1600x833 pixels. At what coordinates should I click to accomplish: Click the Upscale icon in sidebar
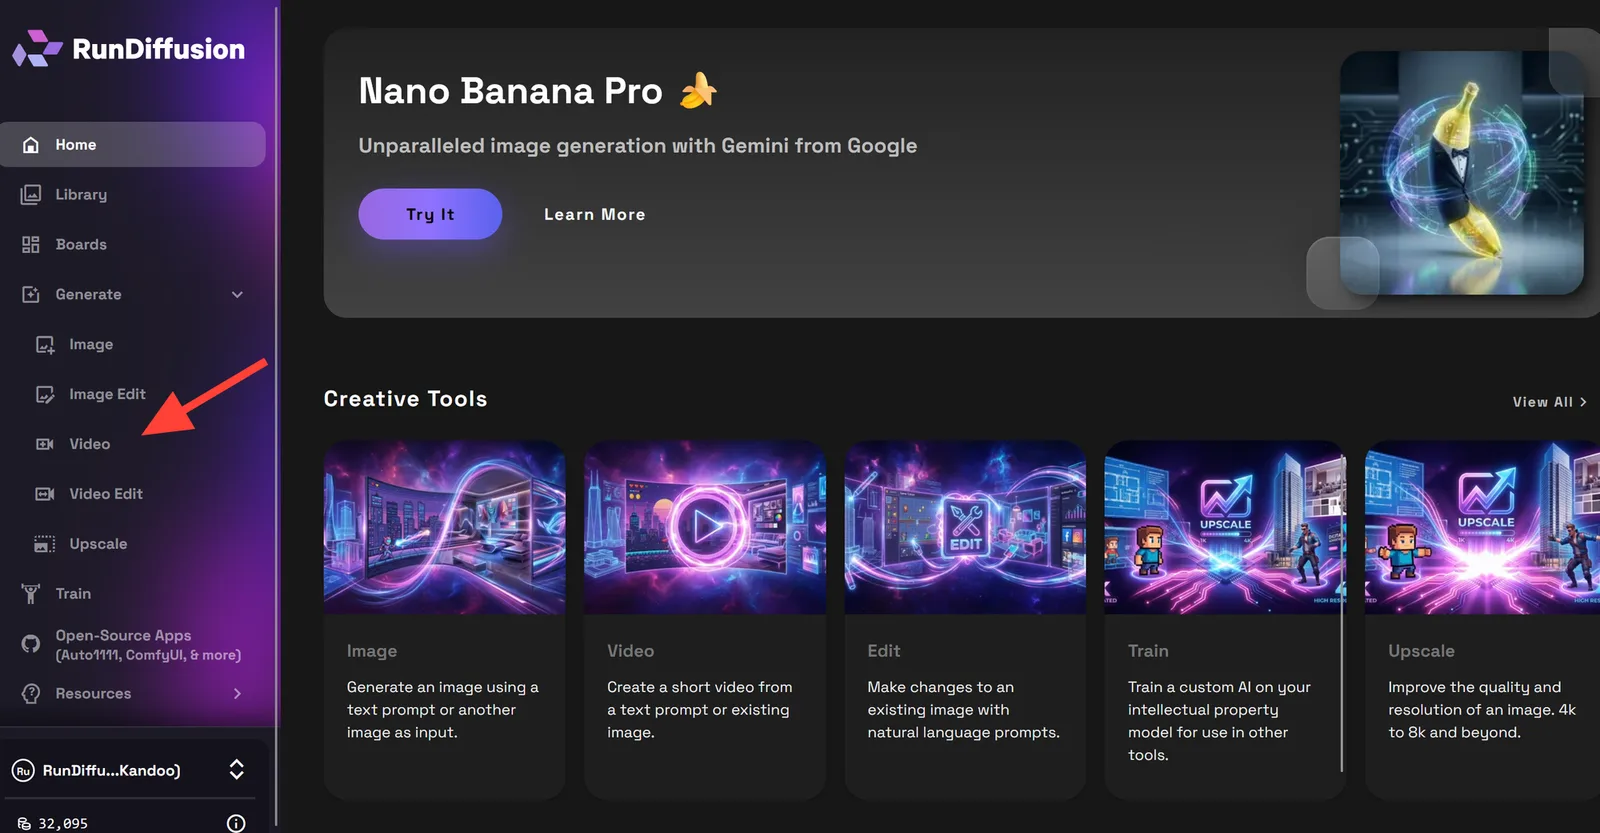(x=45, y=544)
